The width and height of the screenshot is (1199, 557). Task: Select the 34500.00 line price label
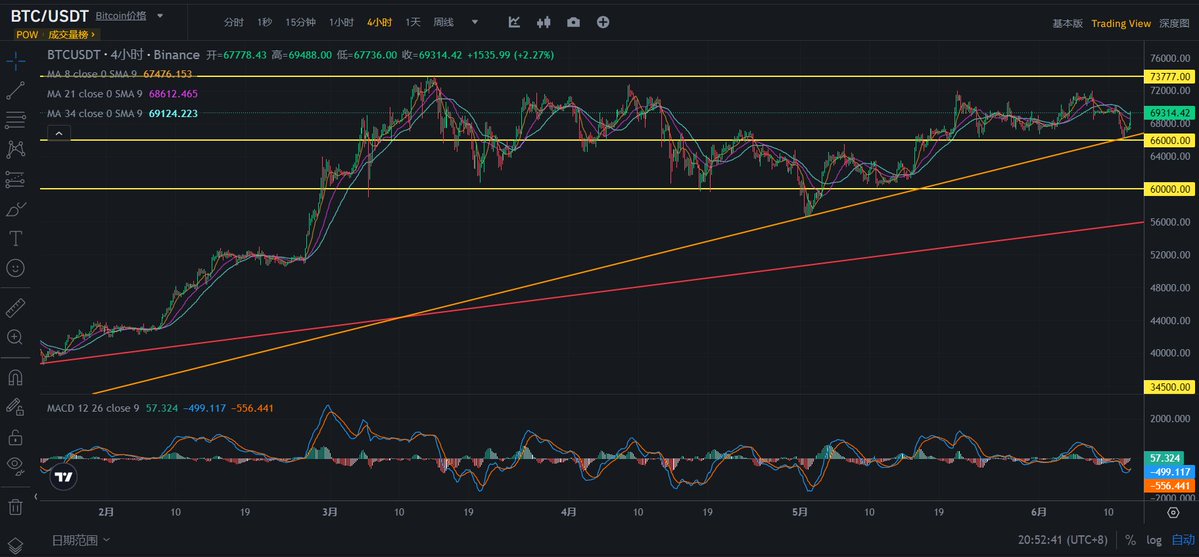(1169, 387)
